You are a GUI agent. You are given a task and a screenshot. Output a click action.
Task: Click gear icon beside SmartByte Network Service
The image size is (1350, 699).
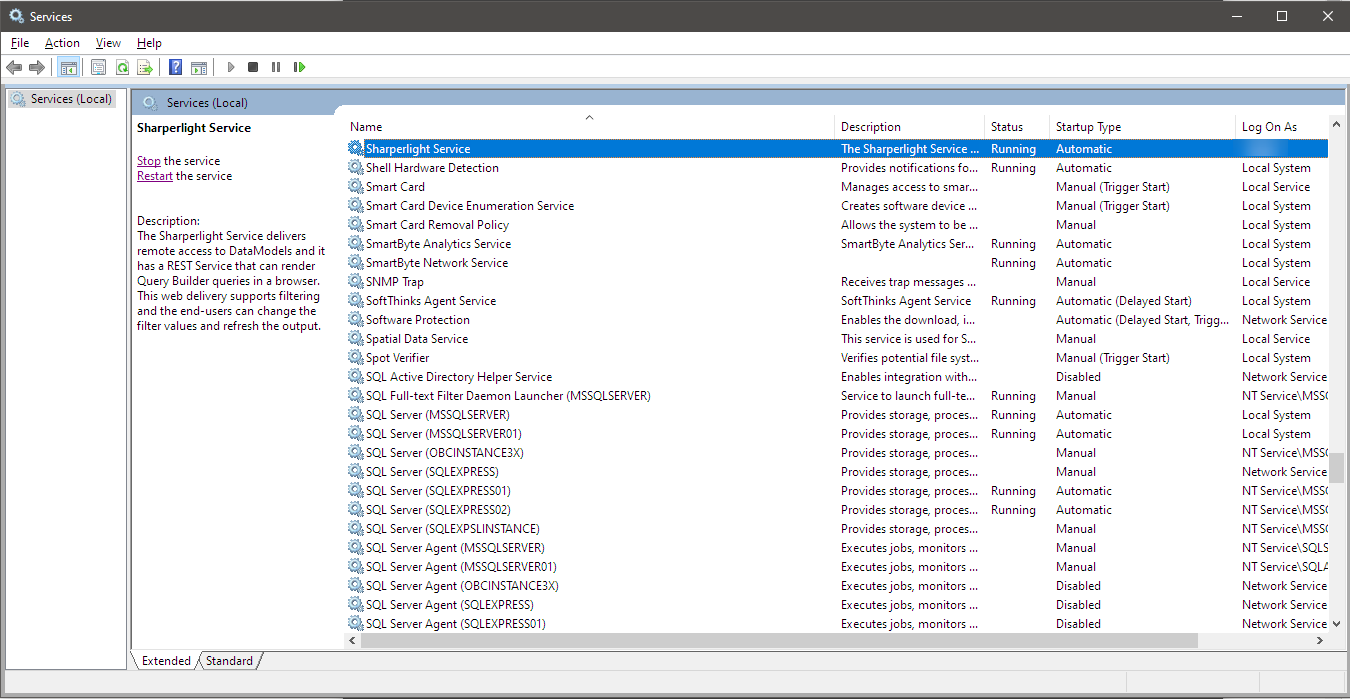tap(355, 262)
